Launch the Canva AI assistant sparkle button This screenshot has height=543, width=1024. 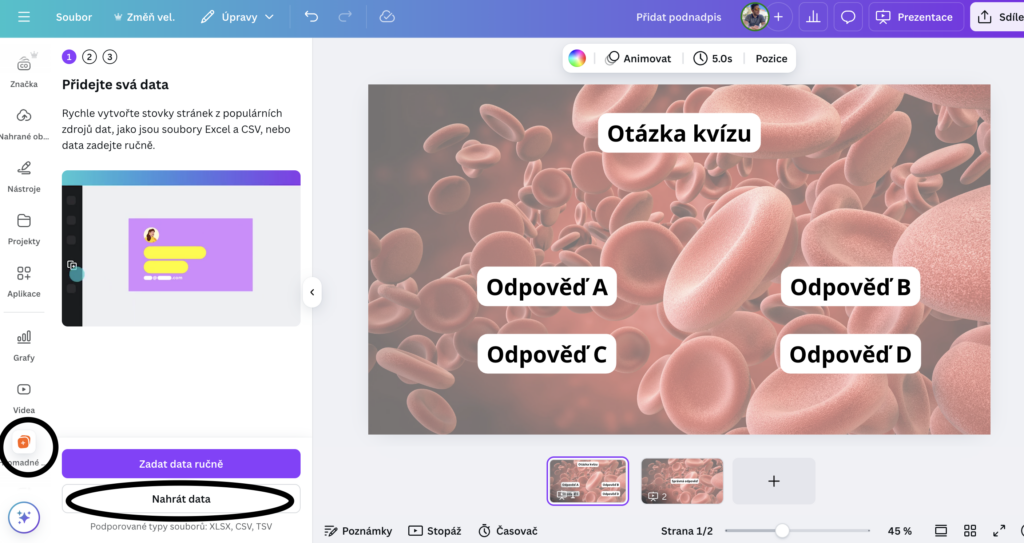coord(24,518)
